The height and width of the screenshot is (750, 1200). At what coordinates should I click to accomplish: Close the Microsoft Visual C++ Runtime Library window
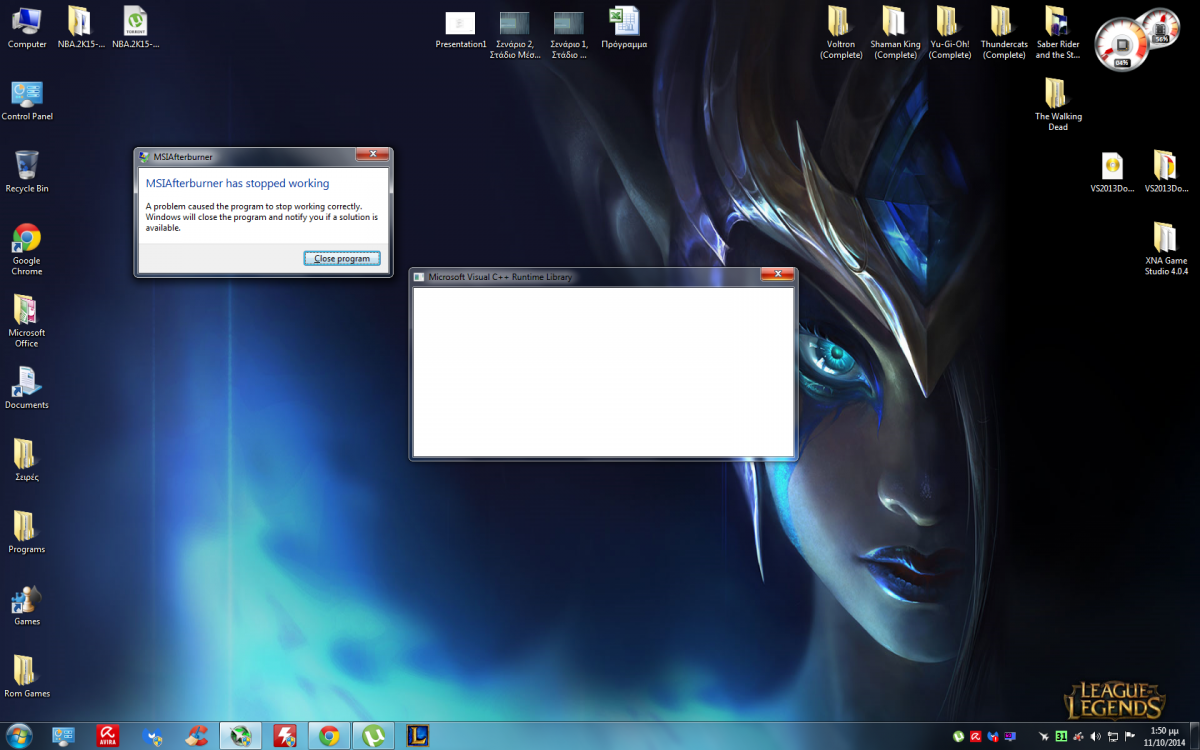tap(777, 275)
